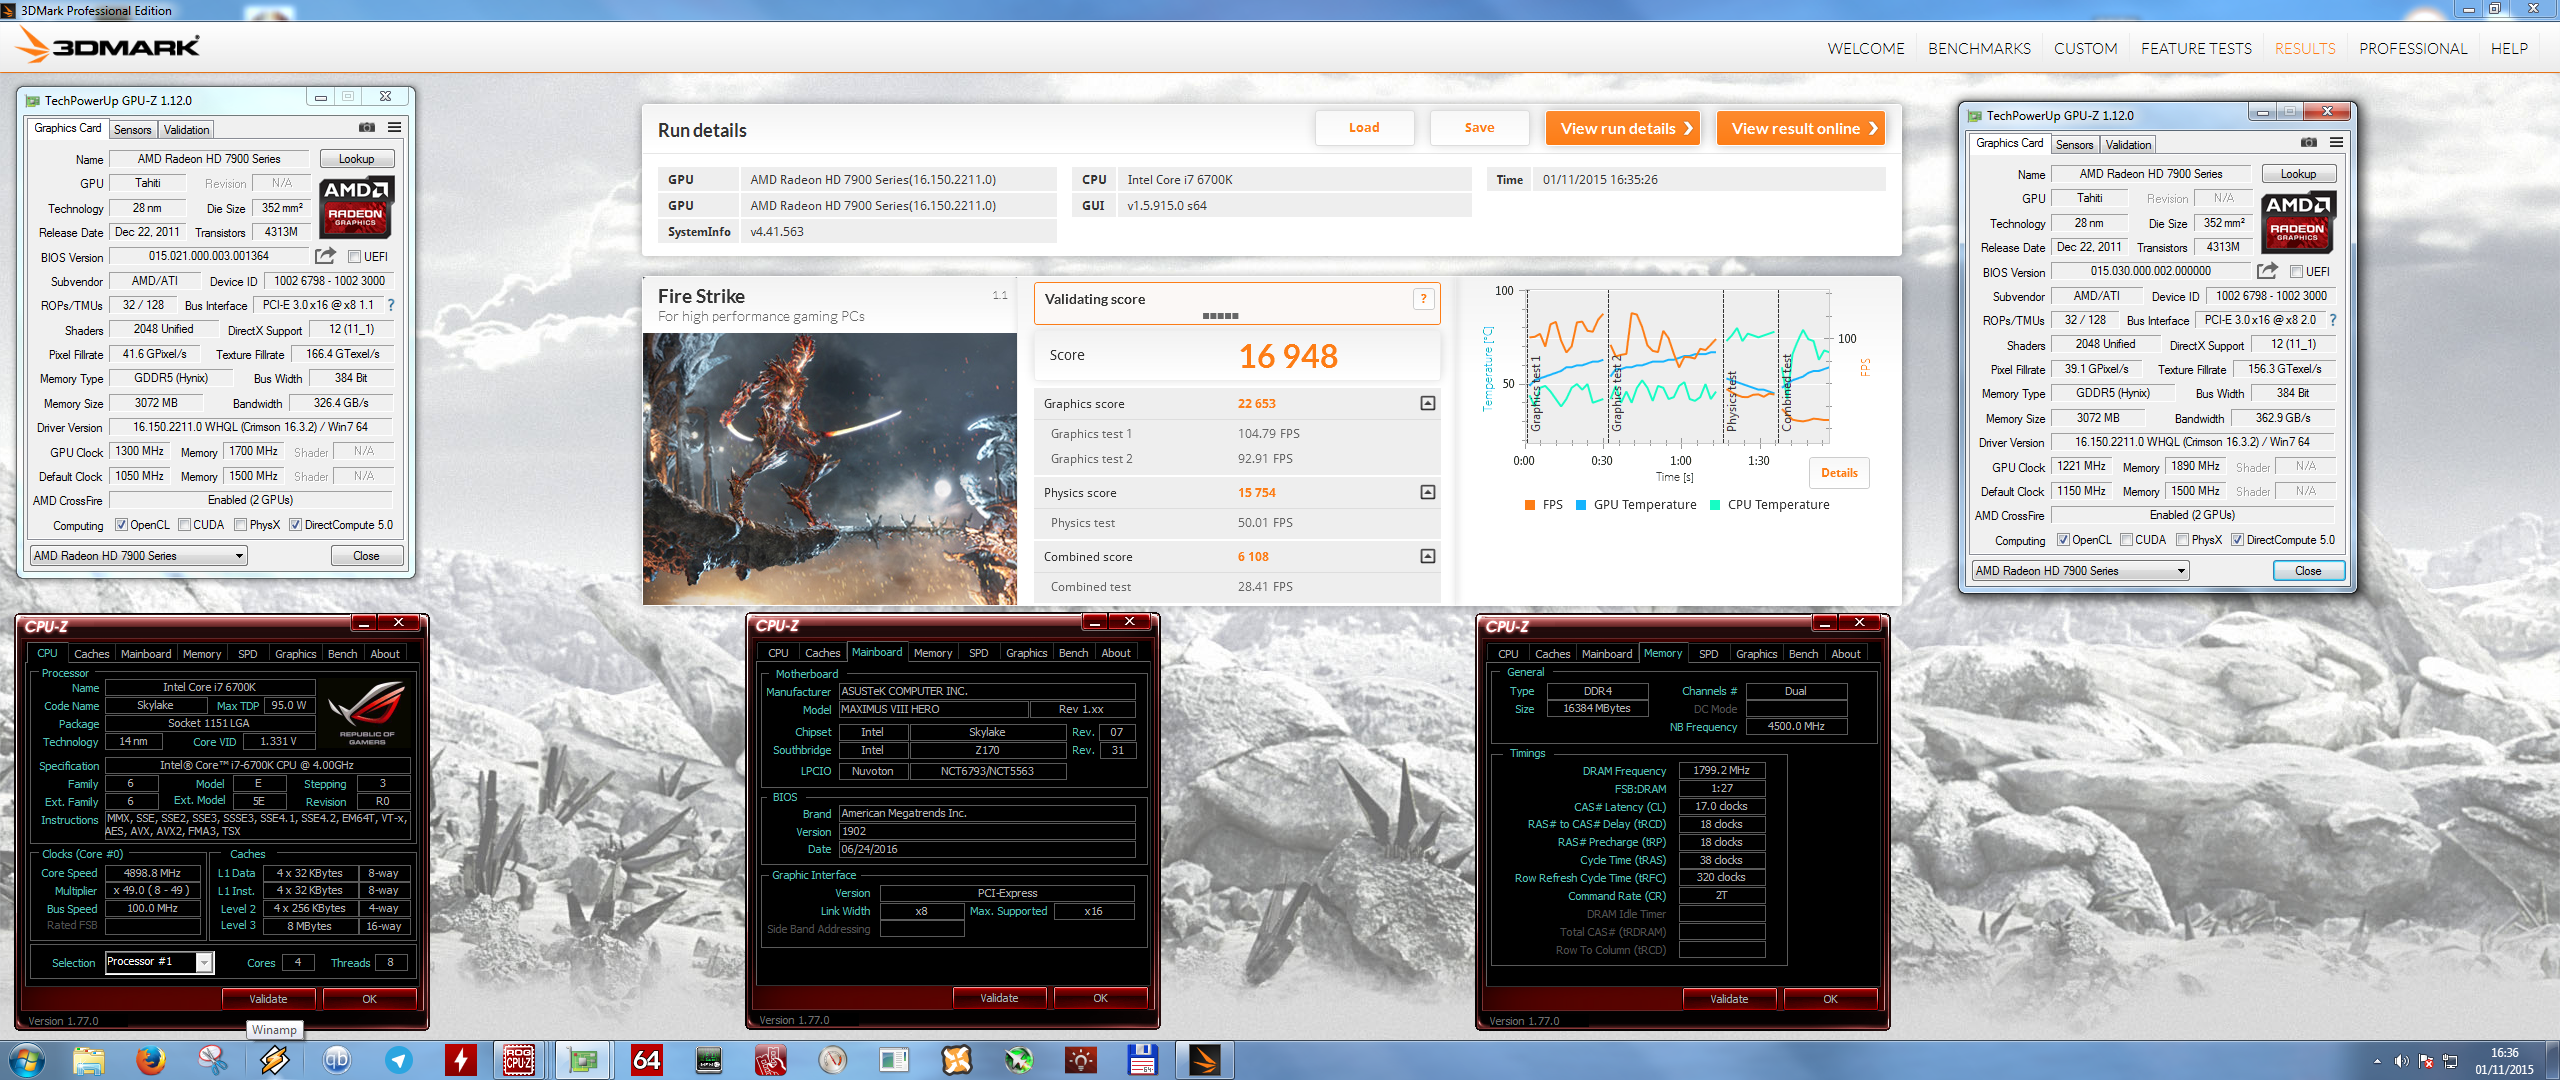
Task: Click the network tray icon
Action: [2450, 1061]
